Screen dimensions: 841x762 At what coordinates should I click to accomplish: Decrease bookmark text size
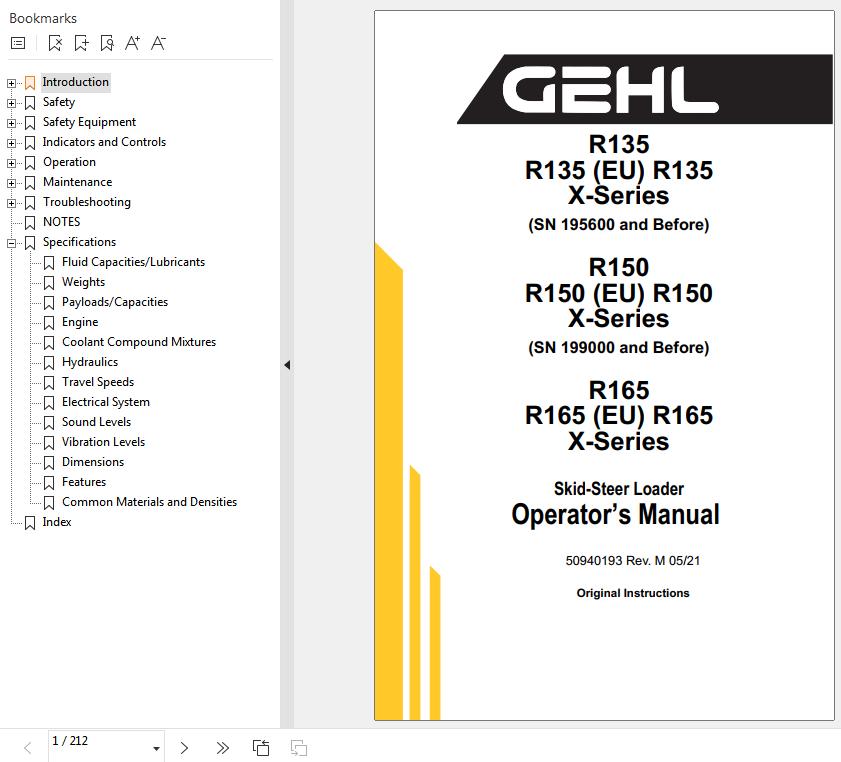(x=158, y=43)
